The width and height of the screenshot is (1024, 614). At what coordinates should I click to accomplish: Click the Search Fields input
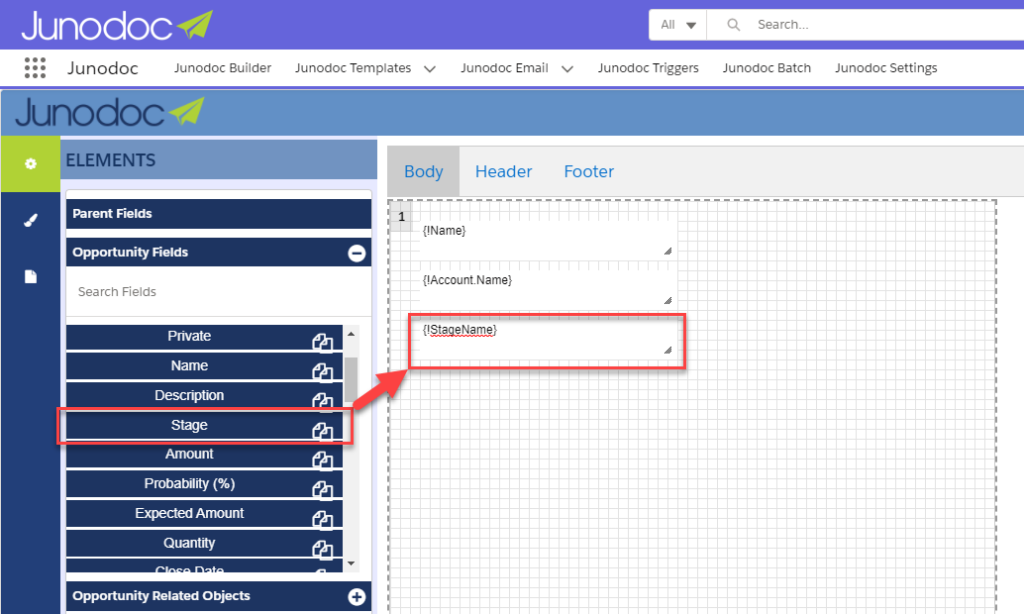pyautogui.click(x=218, y=292)
